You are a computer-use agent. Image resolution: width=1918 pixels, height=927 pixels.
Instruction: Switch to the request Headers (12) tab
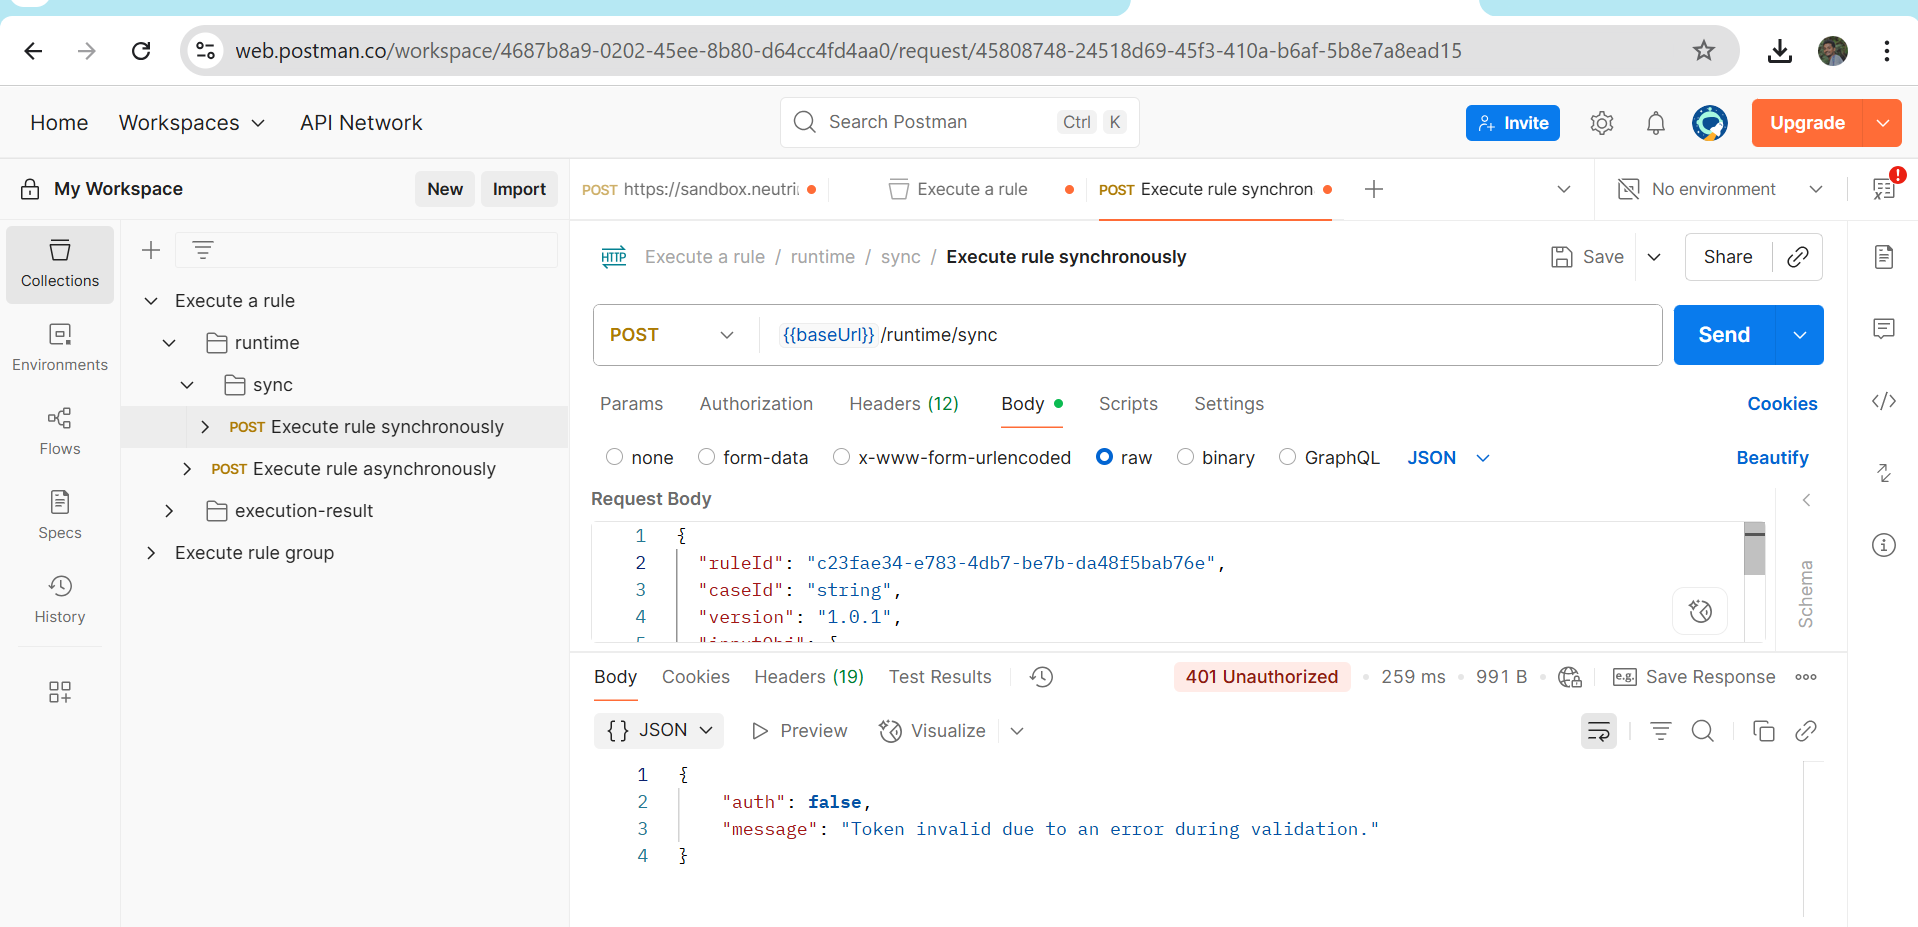(x=904, y=404)
